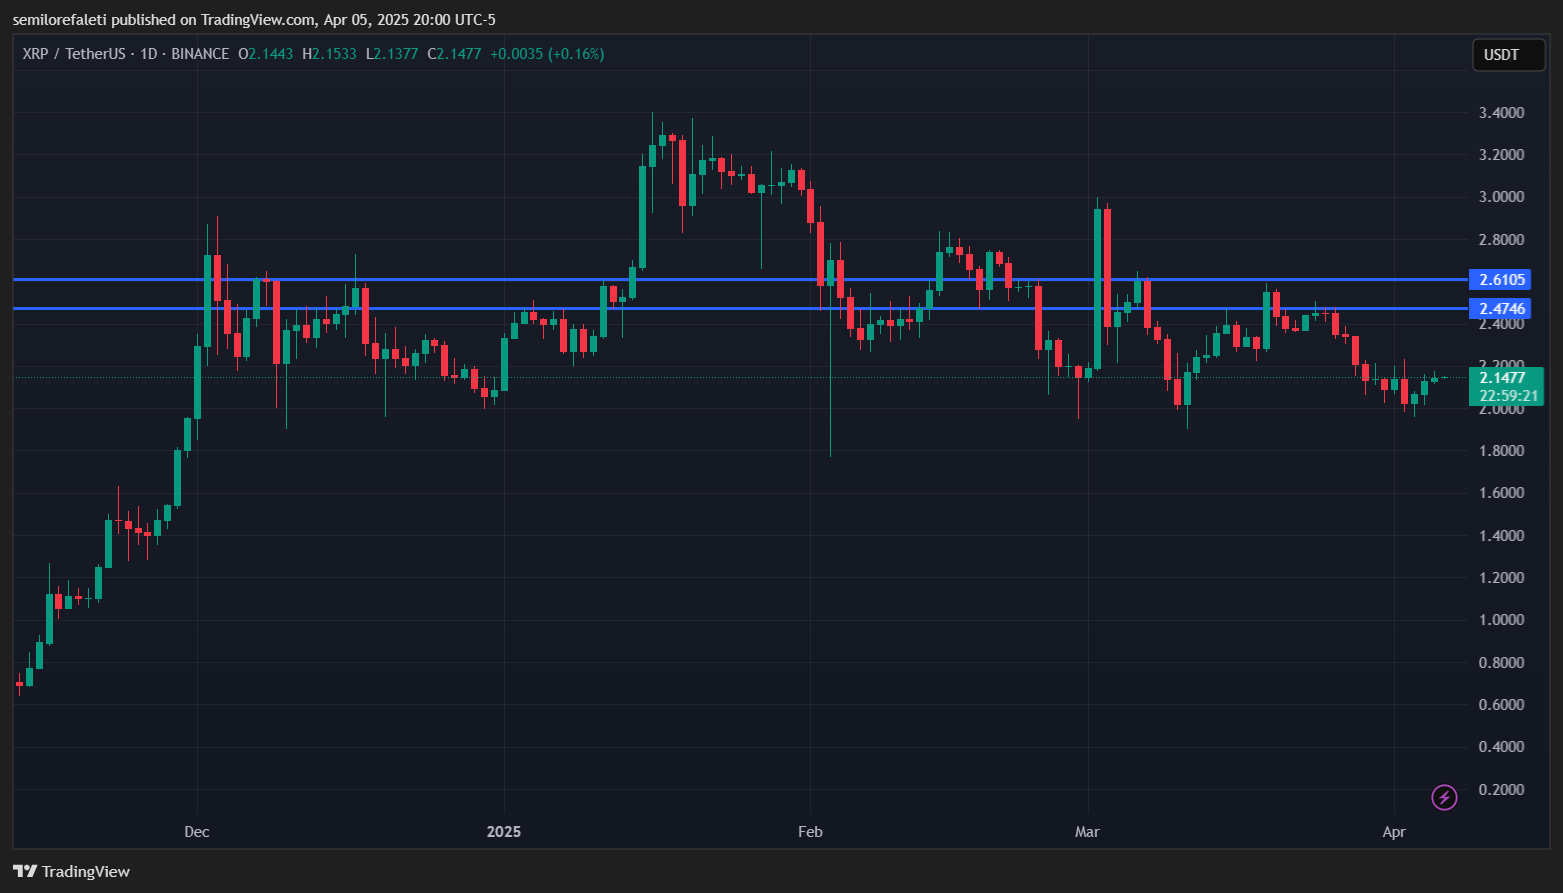The width and height of the screenshot is (1563, 893).
Task: Click the Apr label on time axis
Action: (1393, 832)
